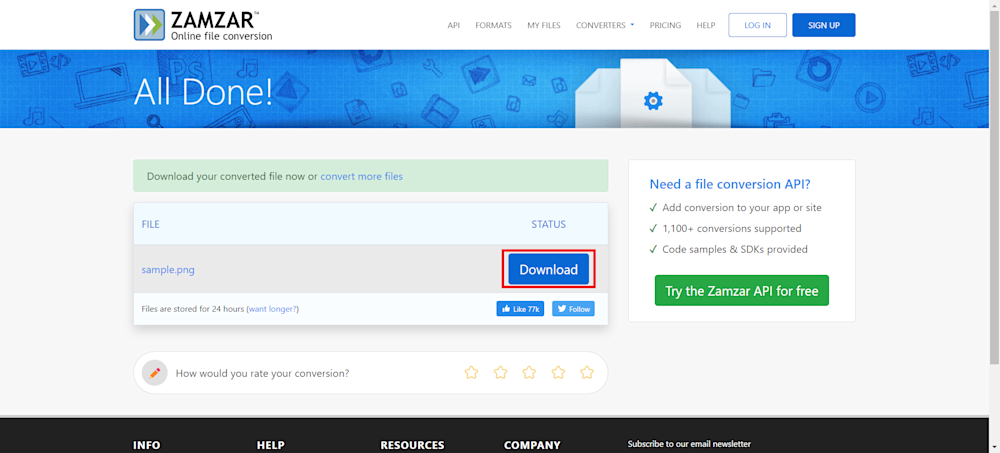Click the convert more files link
1000x453 pixels.
[362, 176]
